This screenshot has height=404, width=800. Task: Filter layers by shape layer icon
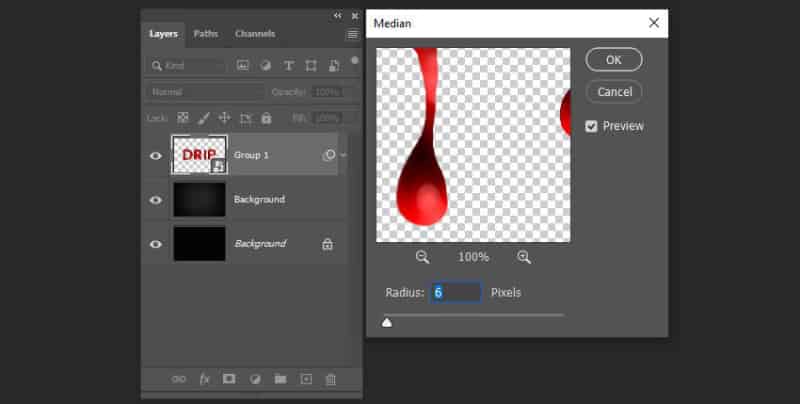pos(311,65)
